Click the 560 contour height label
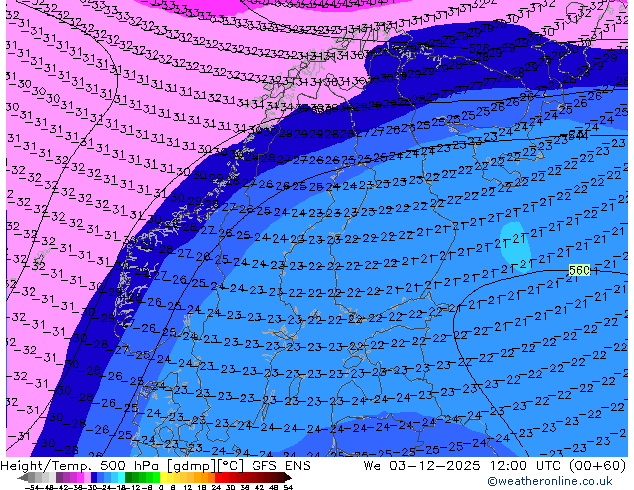Screen dimensions: 634x490 [x=579, y=270]
